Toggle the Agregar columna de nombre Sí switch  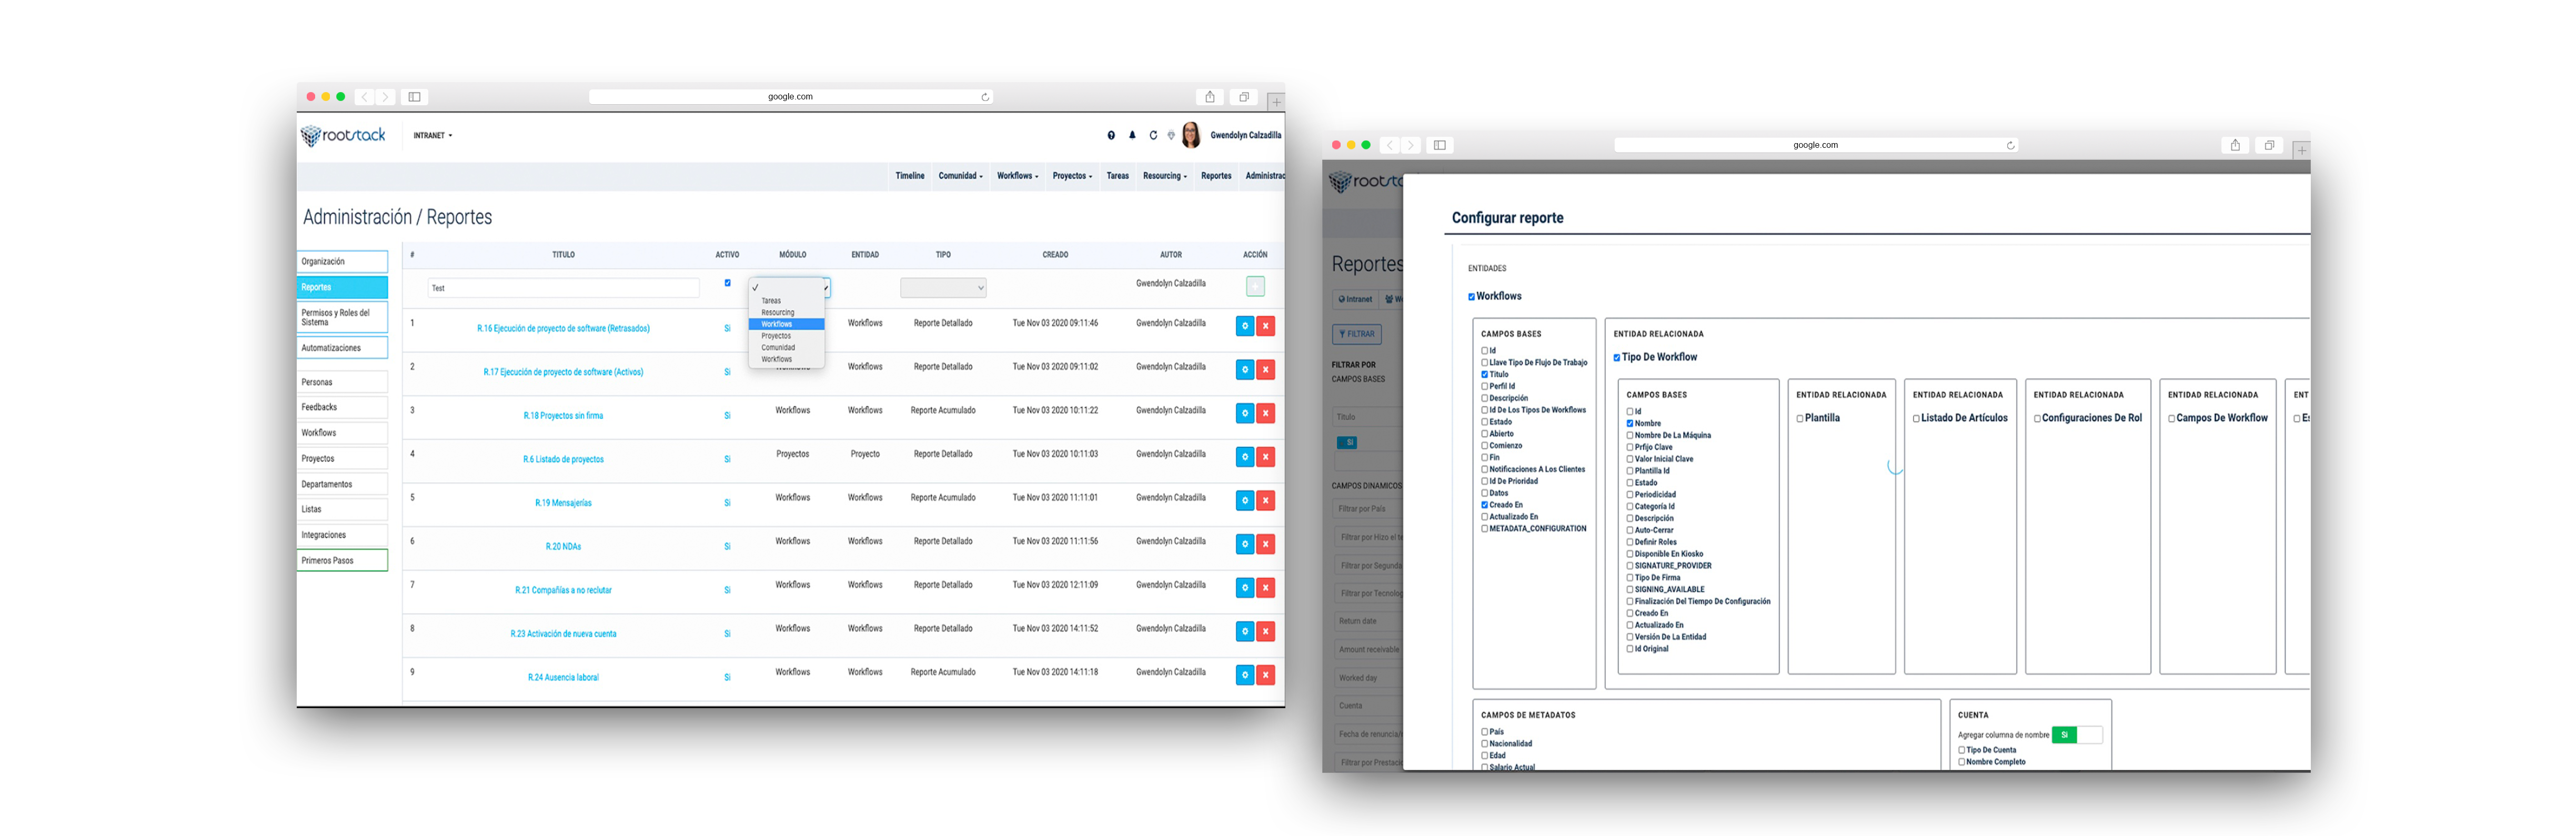point(2077,735)
